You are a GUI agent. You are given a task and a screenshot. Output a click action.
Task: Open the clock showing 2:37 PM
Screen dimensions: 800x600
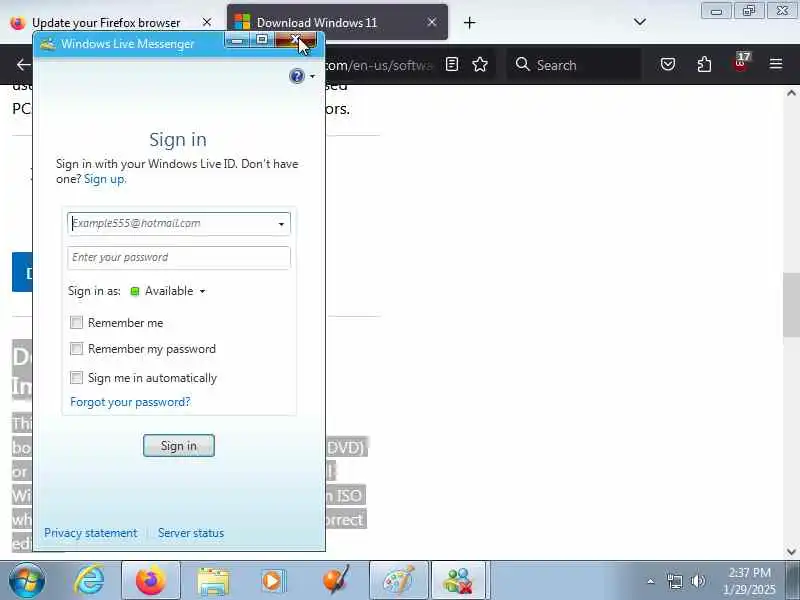click(x=749, y=581)
